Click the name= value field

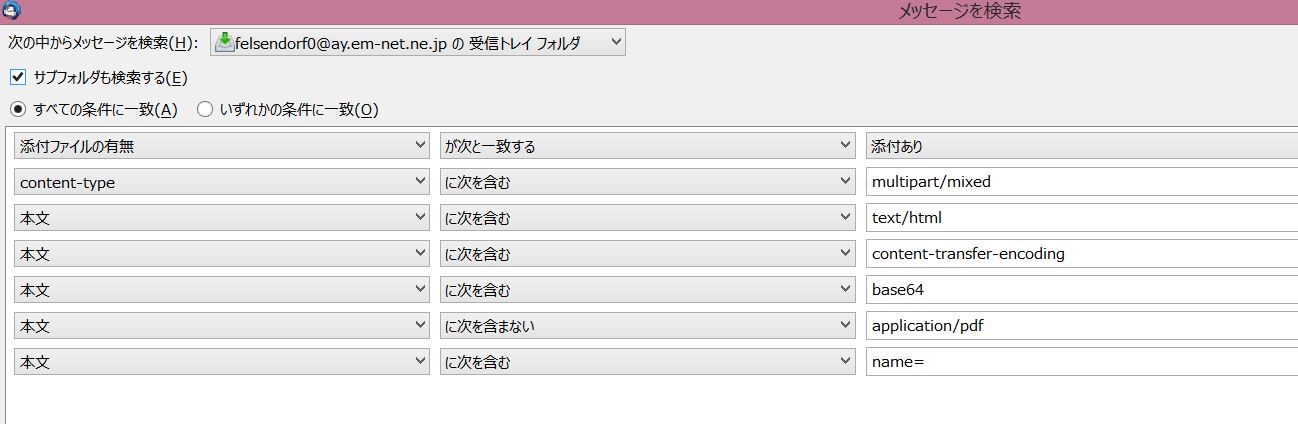[x=1080, y=362]
